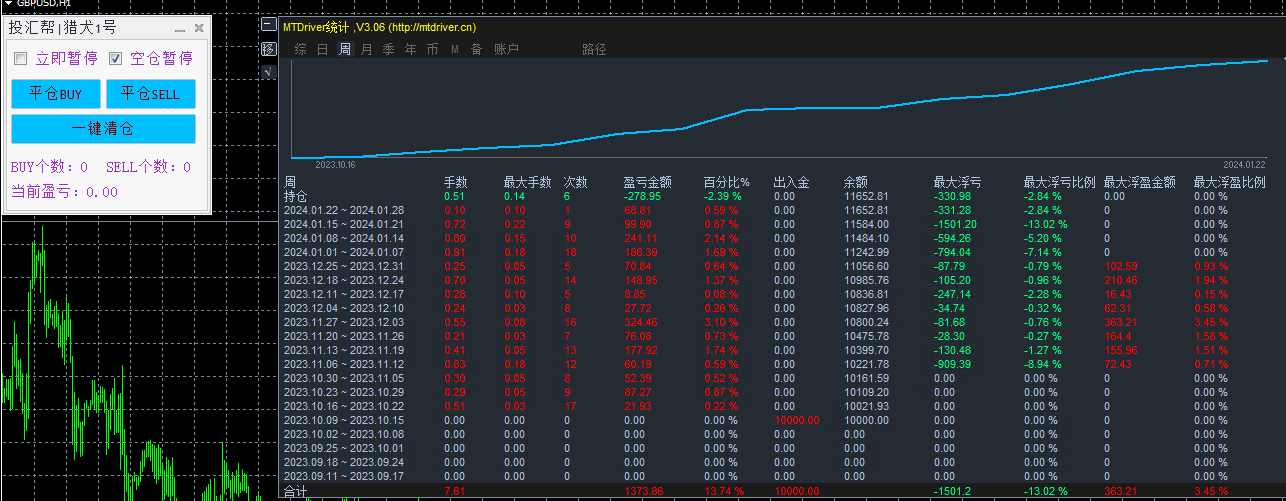Open the GBPUSD,H1 chart dropdown arrow
Screen dimensions: 1286x501
tap(7, 3)
